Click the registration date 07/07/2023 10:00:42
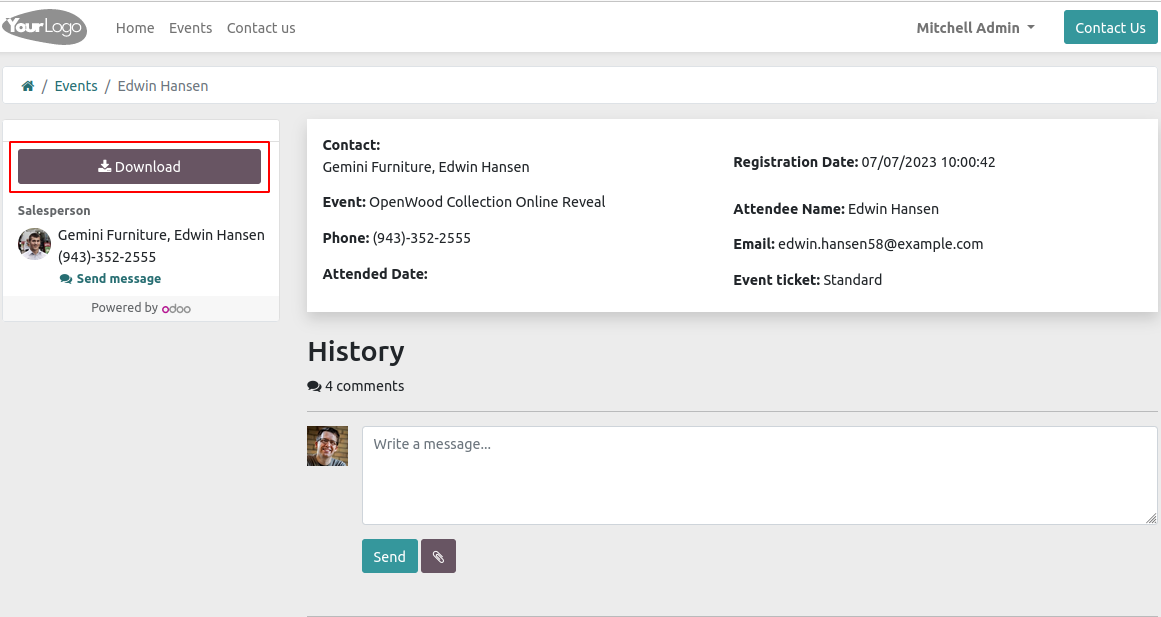Screen dimensions: 1161x617 [x=929, y=161]
